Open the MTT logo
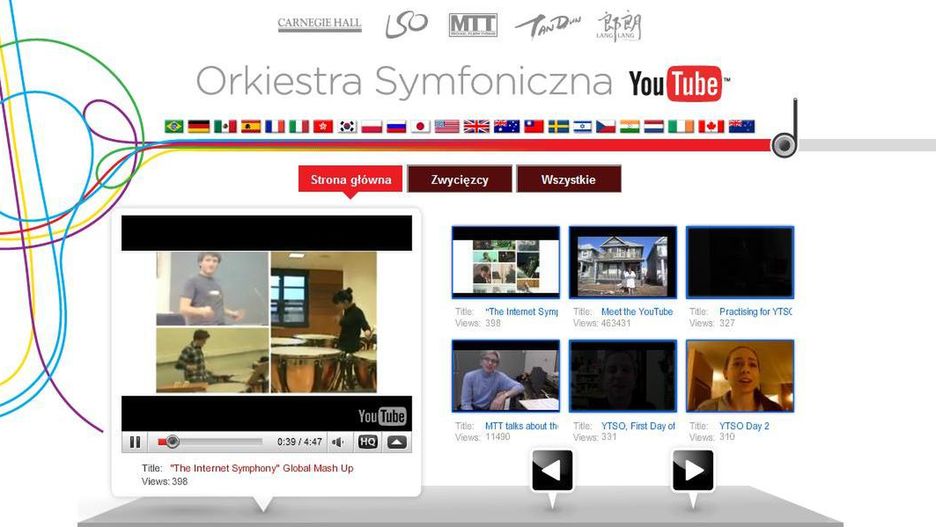The width and height of the screenshot is (936, 527). 473,25
